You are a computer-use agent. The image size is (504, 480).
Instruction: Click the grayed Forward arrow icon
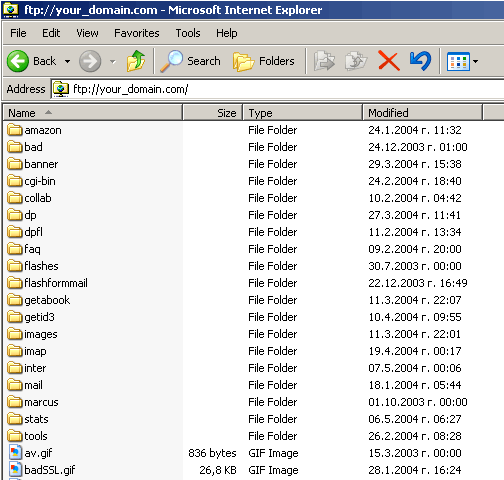pos(90,61)
